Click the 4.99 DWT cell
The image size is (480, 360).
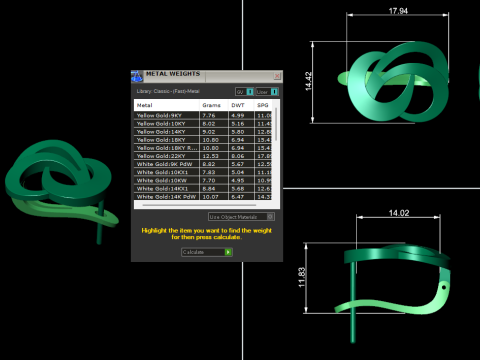point(241,115)
